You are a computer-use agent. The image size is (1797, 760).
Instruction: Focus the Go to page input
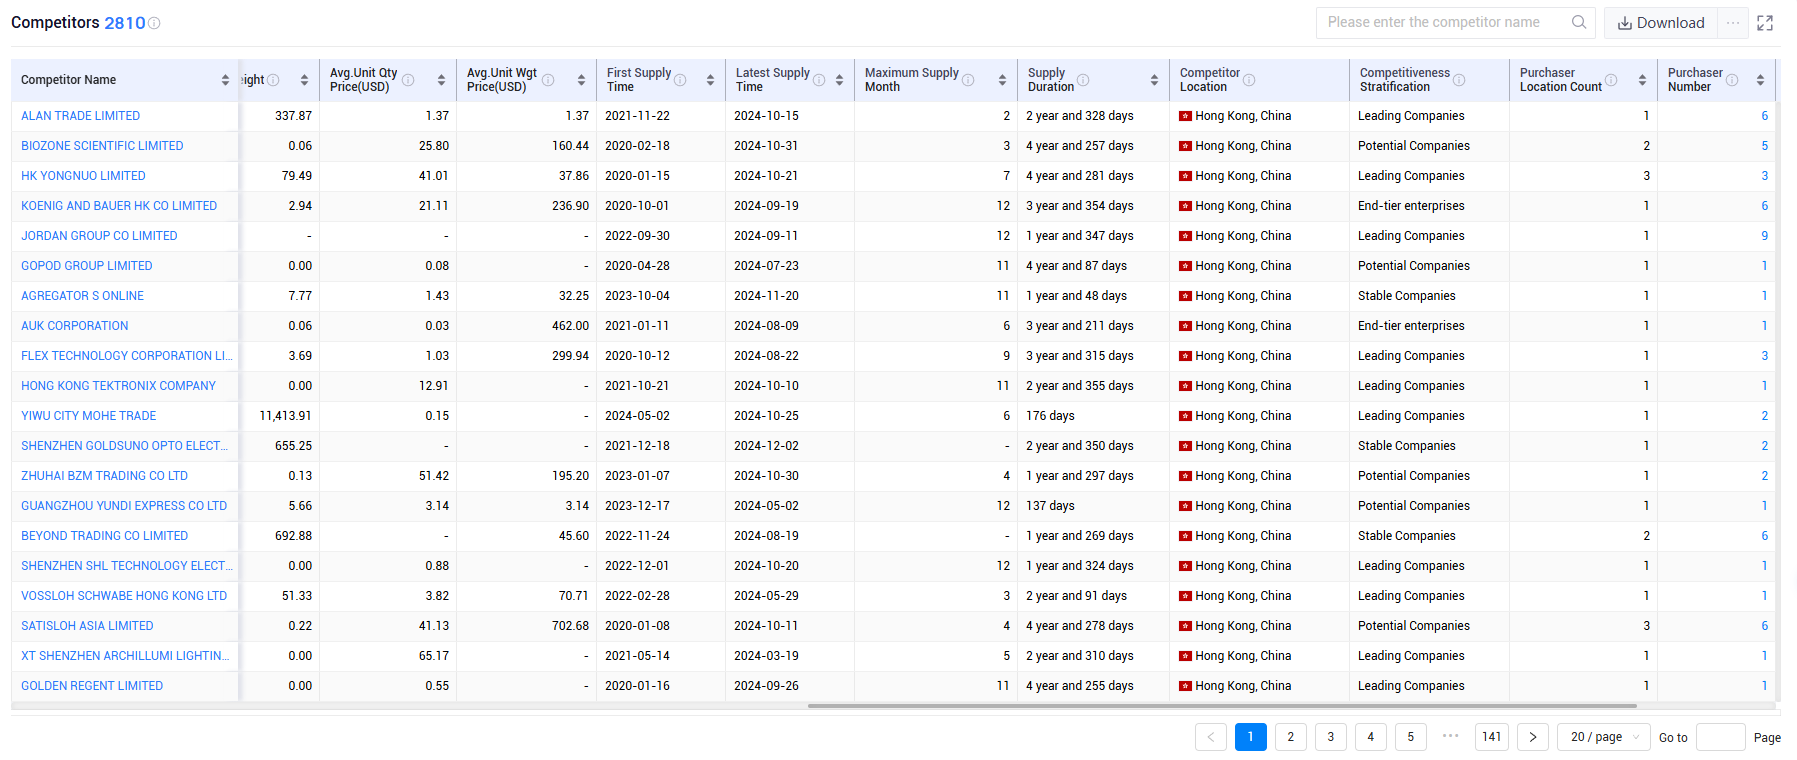pyautogui.click(x=1721, y=737)
